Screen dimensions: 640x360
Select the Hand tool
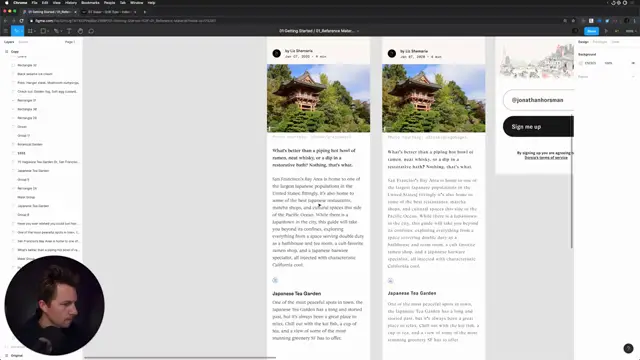[x=80, y=31]
